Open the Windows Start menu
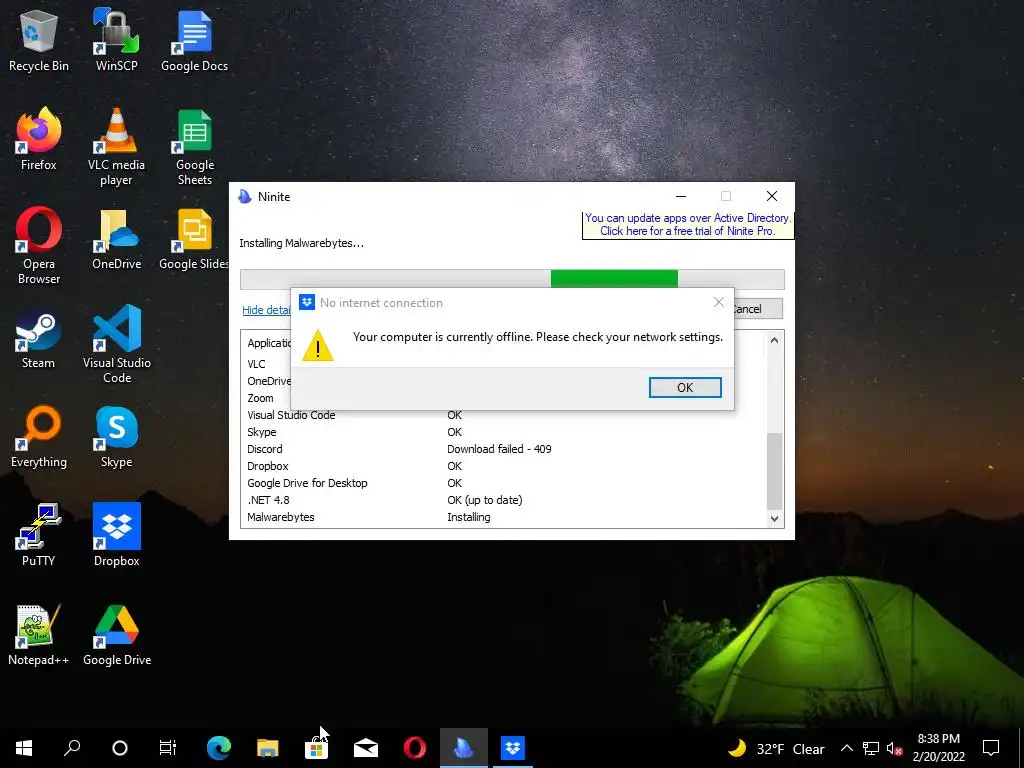This screenshot has width=1024, height=768. tap(24, 748)
